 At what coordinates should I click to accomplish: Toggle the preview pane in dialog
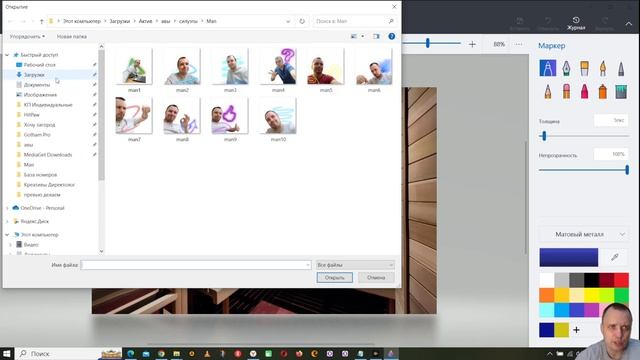(x=376, y=36)
